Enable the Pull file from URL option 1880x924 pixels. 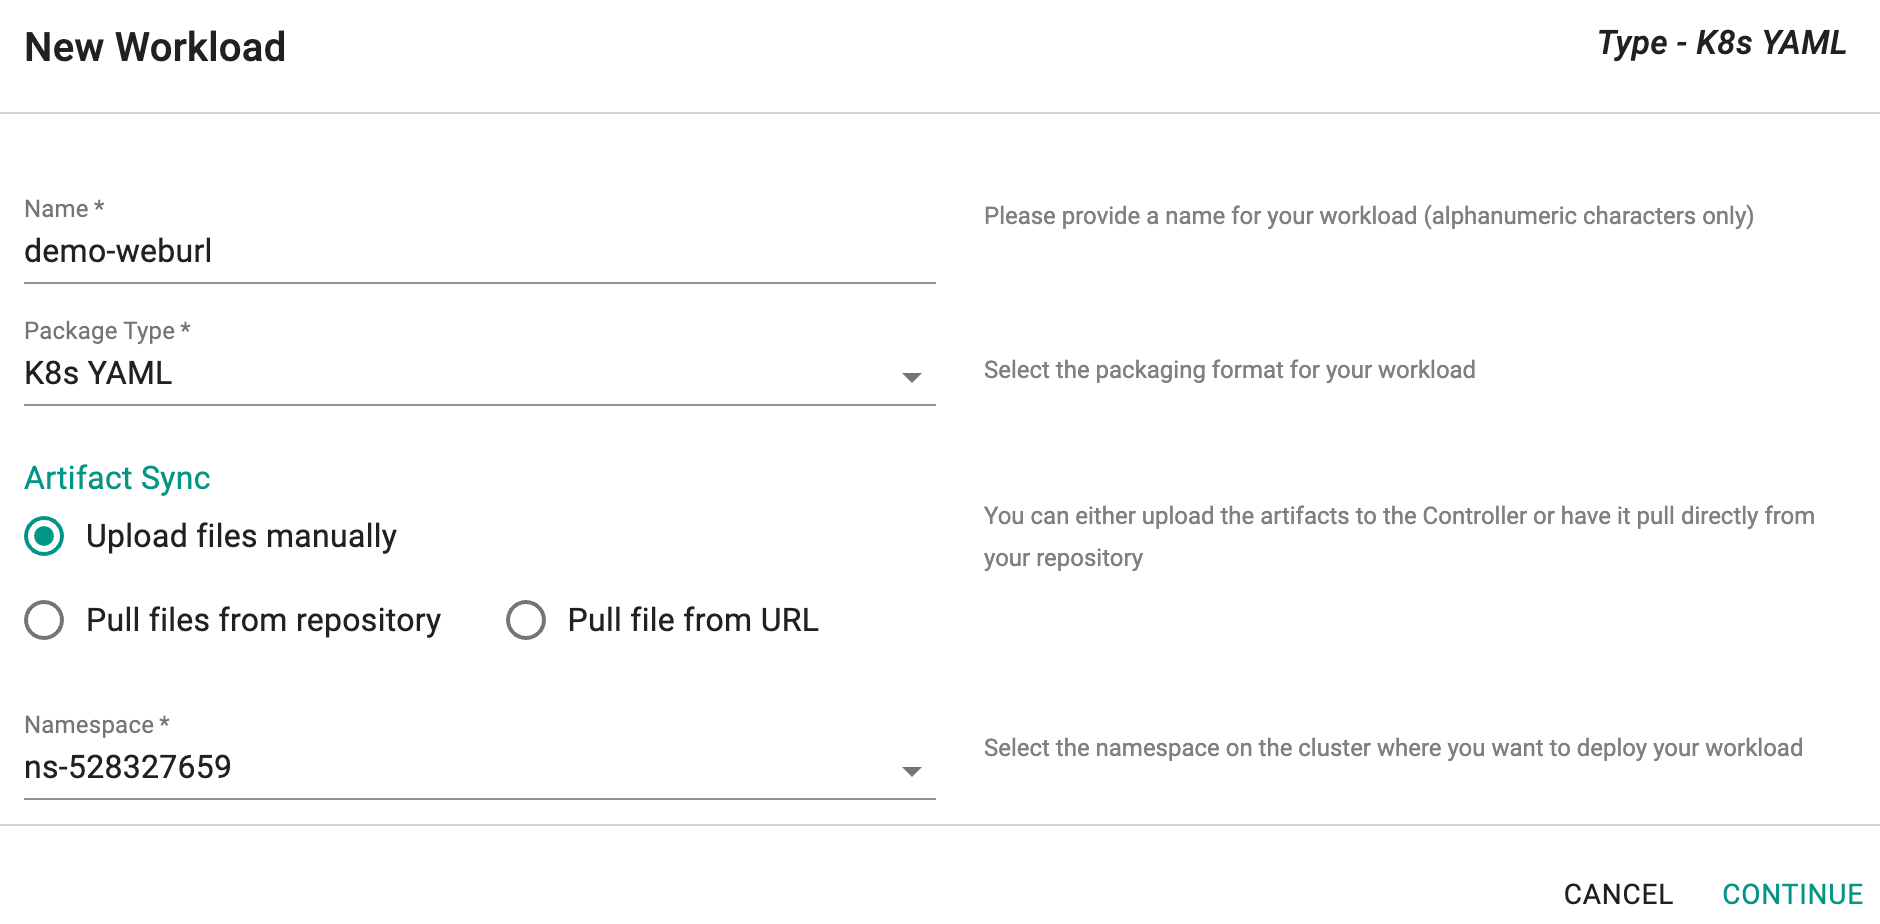(x=526, y=620)
